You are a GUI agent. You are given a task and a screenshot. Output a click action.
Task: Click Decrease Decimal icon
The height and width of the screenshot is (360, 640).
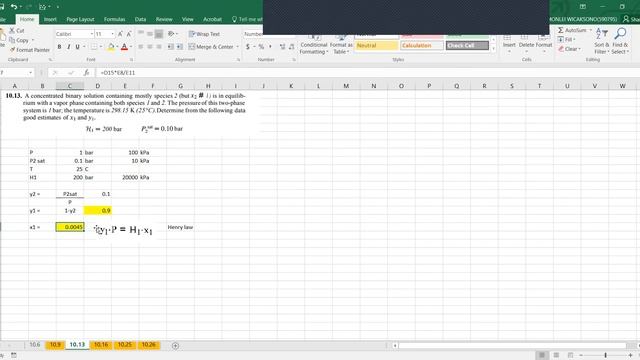291,47
